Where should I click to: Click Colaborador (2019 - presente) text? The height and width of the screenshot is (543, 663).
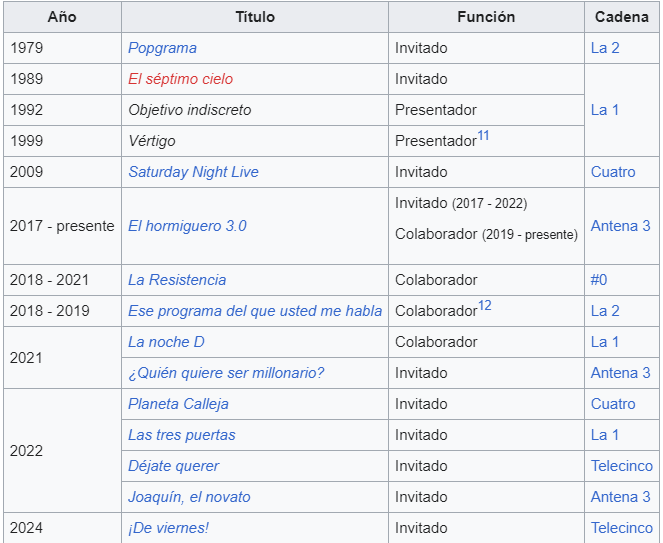(x=486, y=234)
